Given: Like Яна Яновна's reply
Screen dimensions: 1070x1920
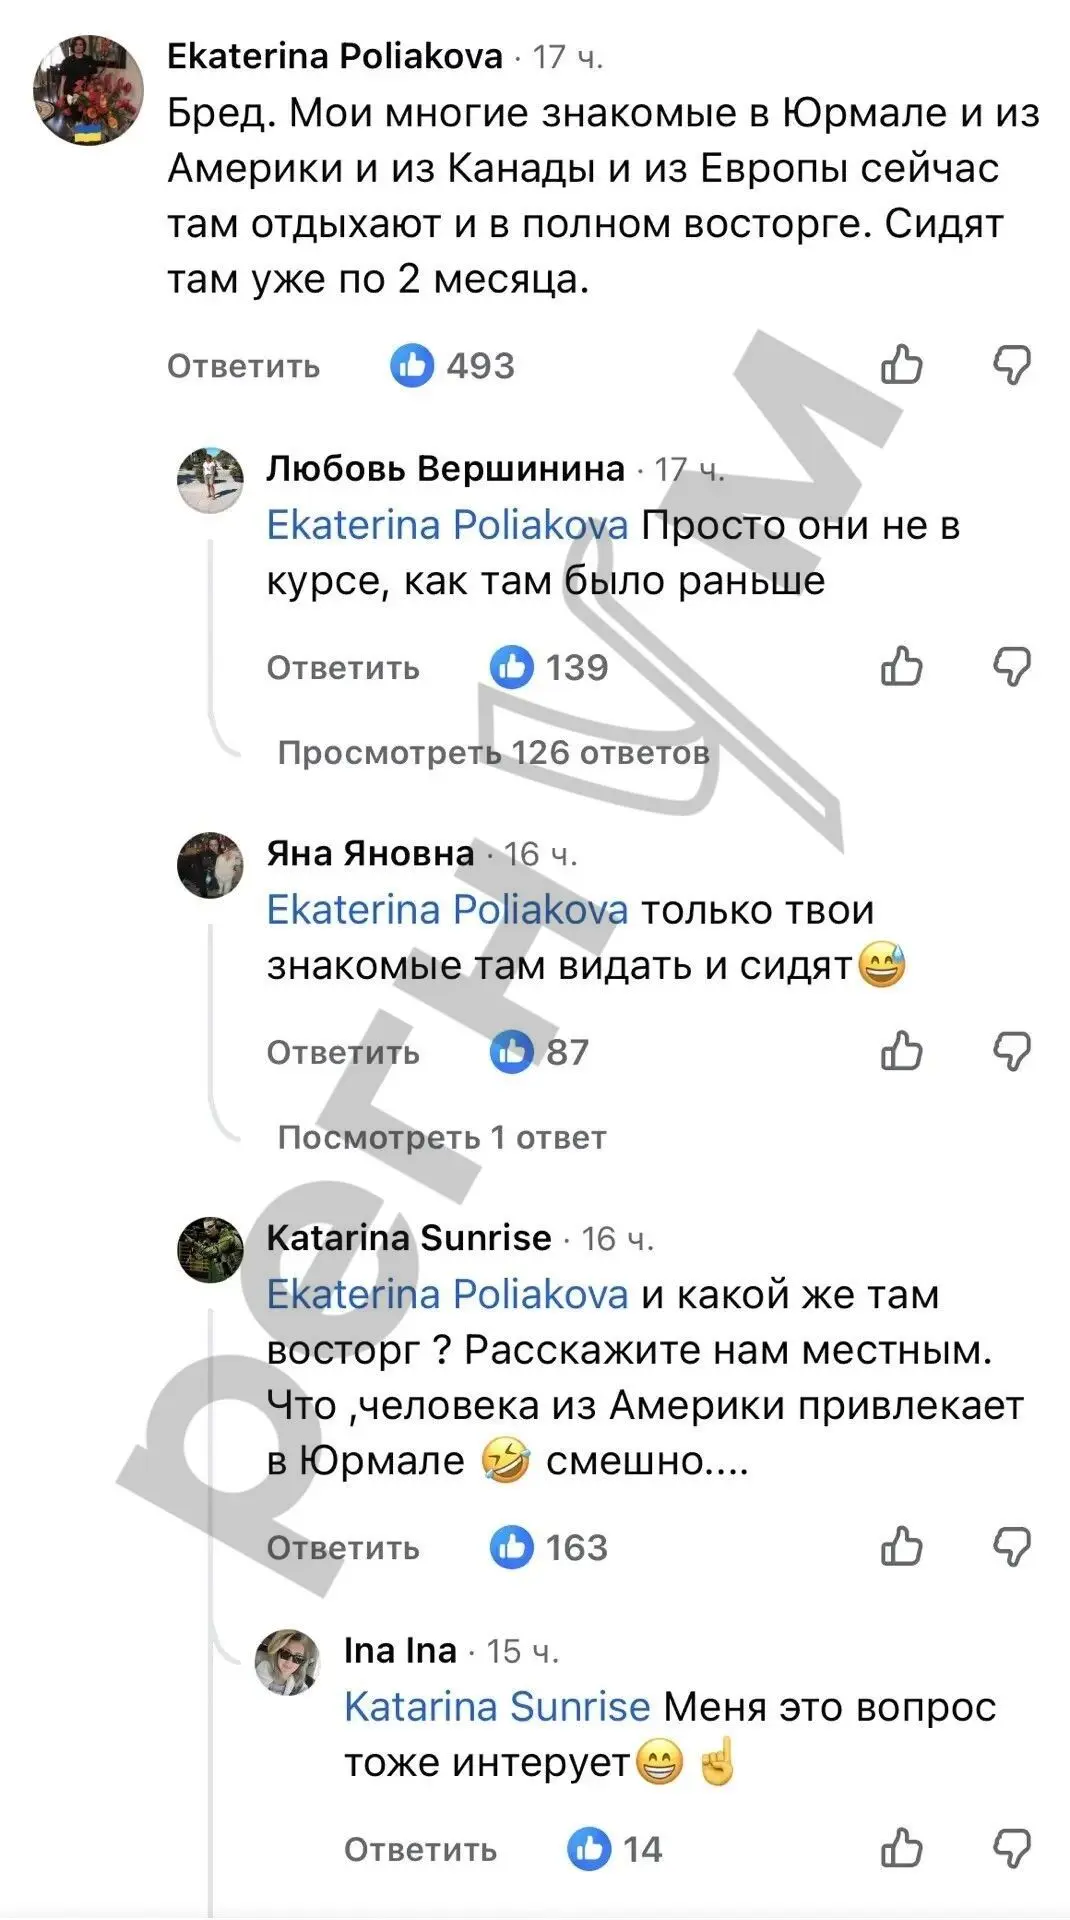Looking at the screenshot, I should (901, 1051).
